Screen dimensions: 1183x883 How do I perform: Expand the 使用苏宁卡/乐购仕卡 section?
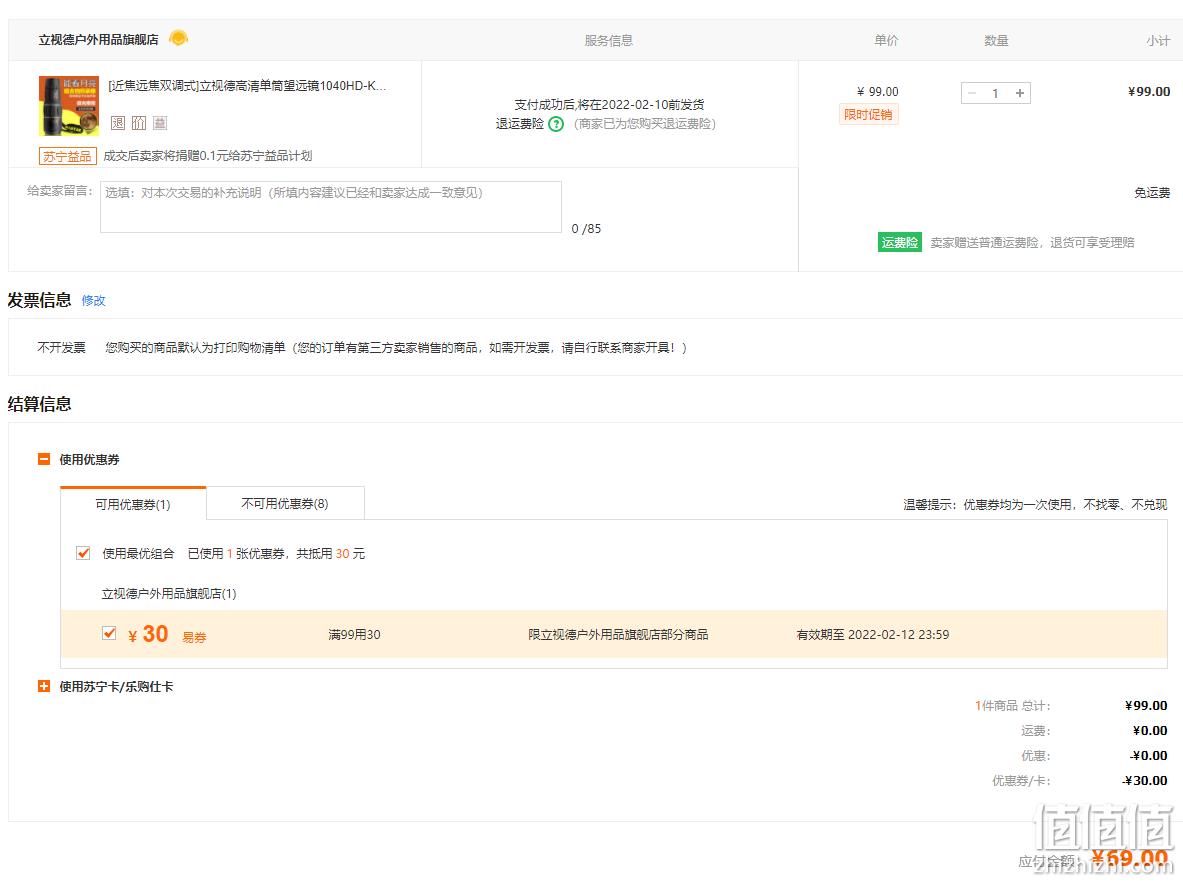tap(44, 686)
